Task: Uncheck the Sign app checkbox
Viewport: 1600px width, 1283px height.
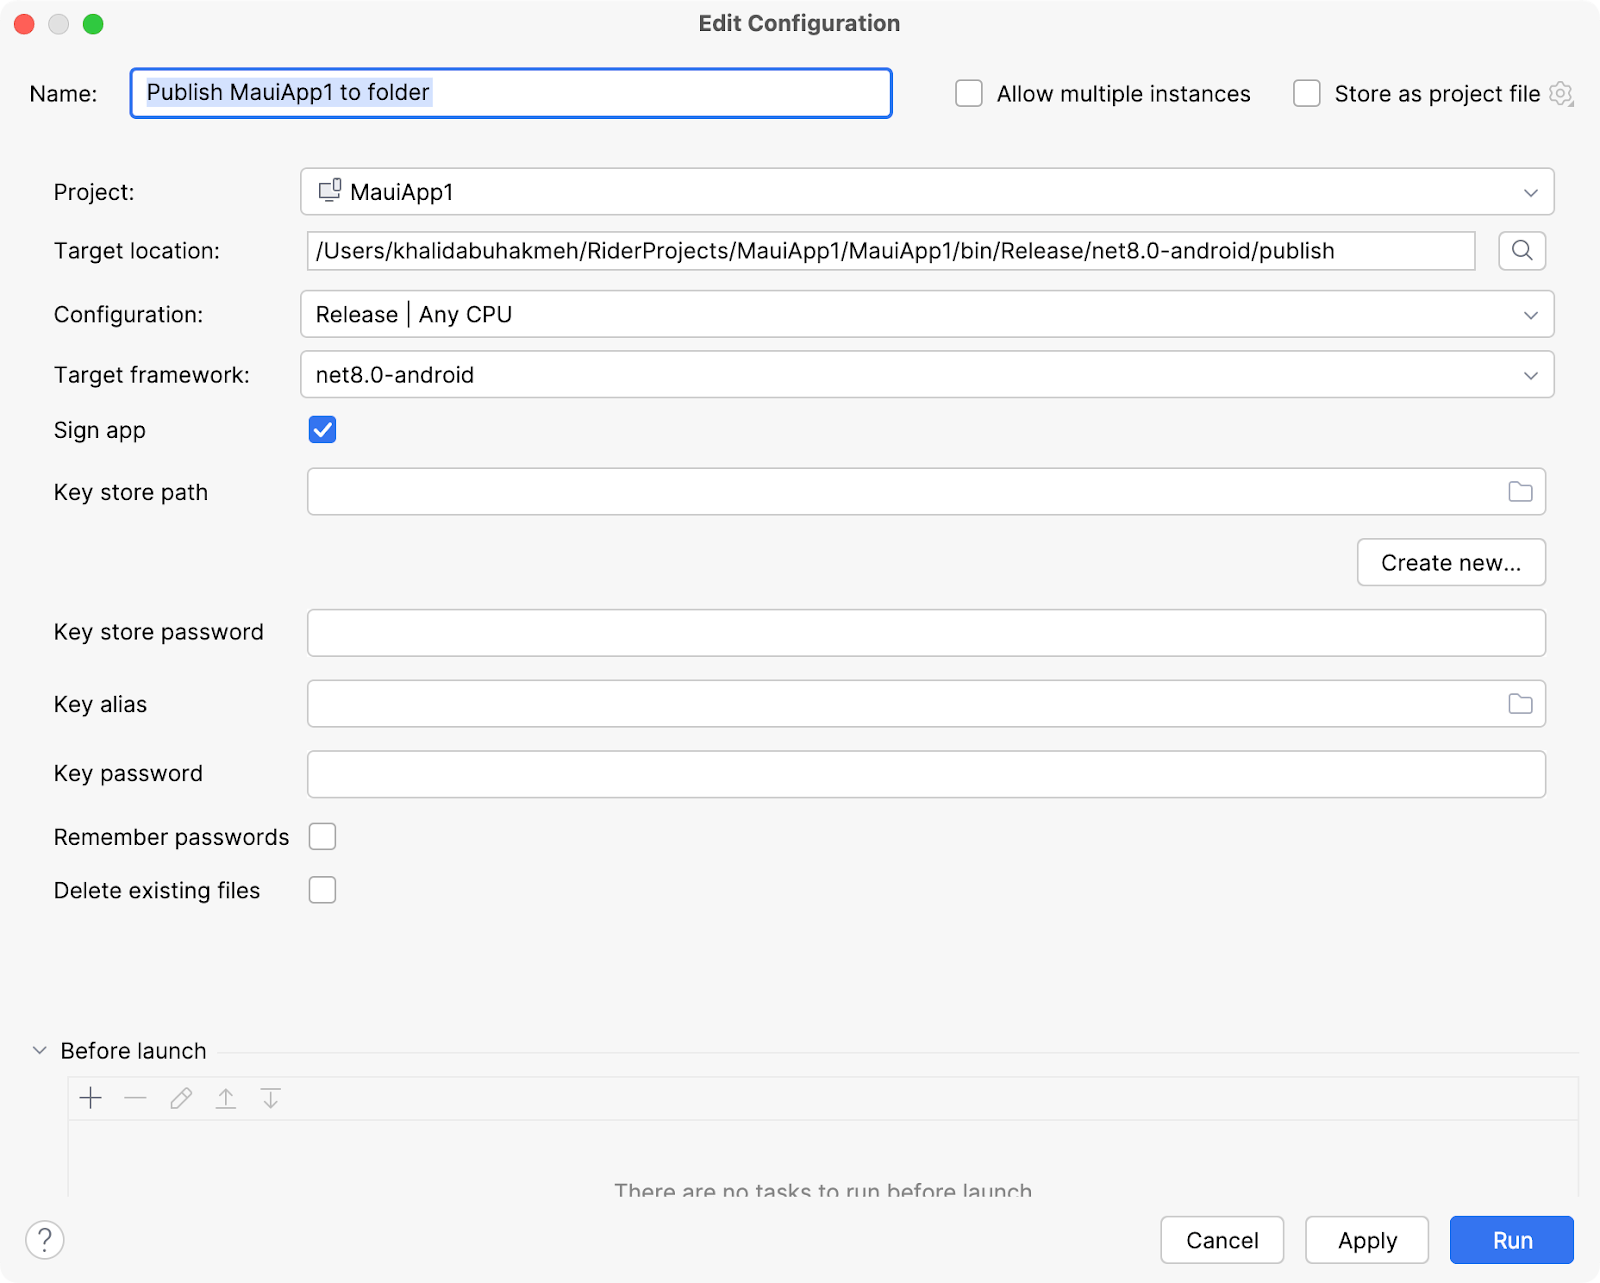Action: pyautogui.click(x=323, y=430)
